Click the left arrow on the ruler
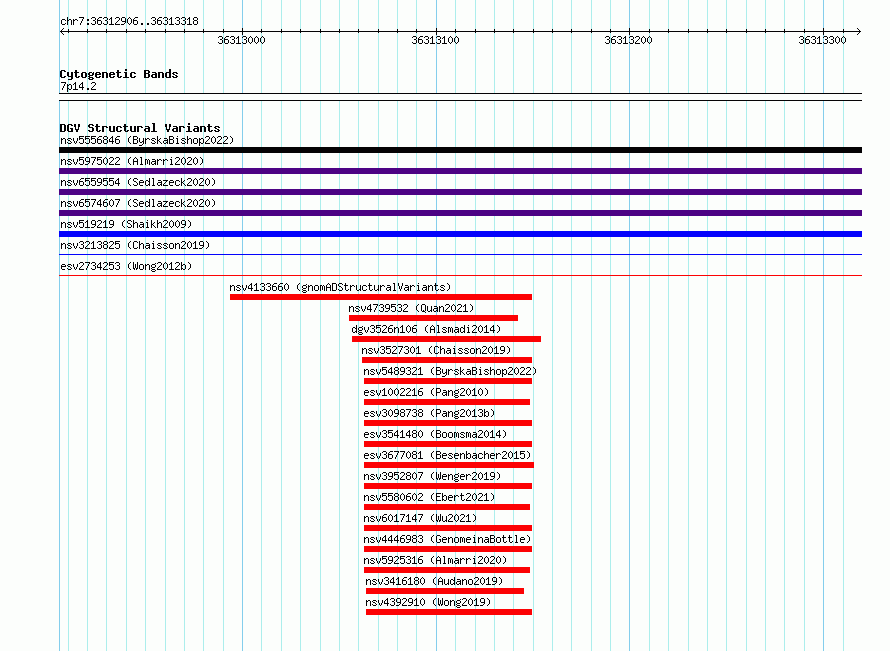 pyautogui.click(x=62, y=32)
